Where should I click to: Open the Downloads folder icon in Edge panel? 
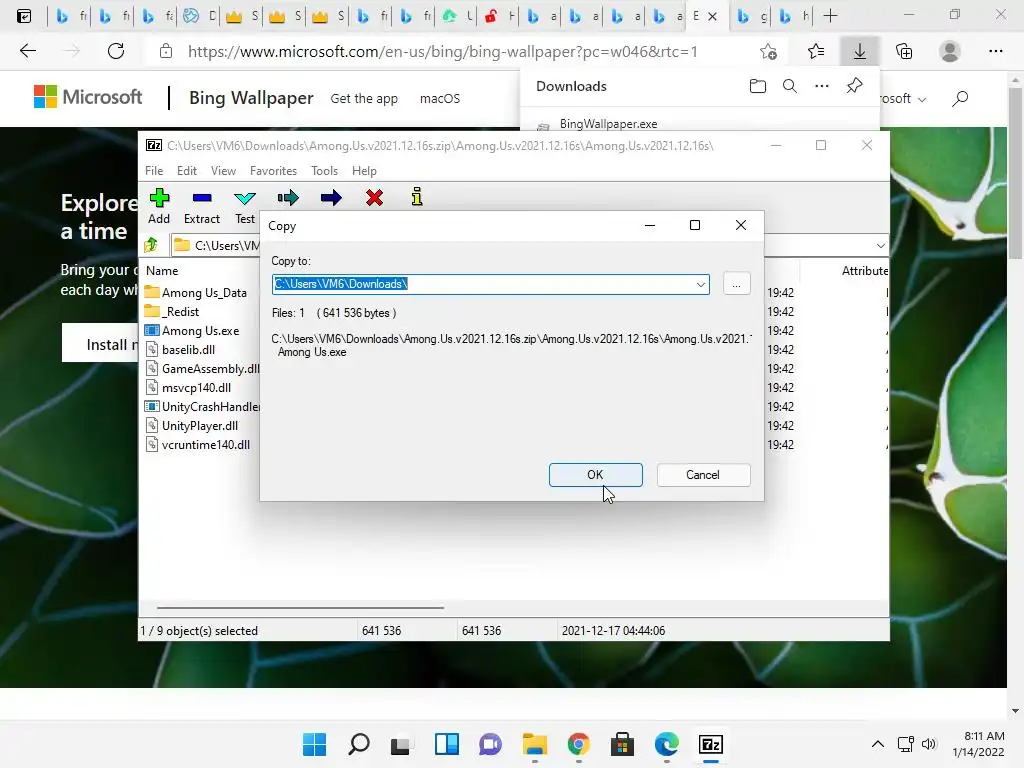click(x=758, y=86)
